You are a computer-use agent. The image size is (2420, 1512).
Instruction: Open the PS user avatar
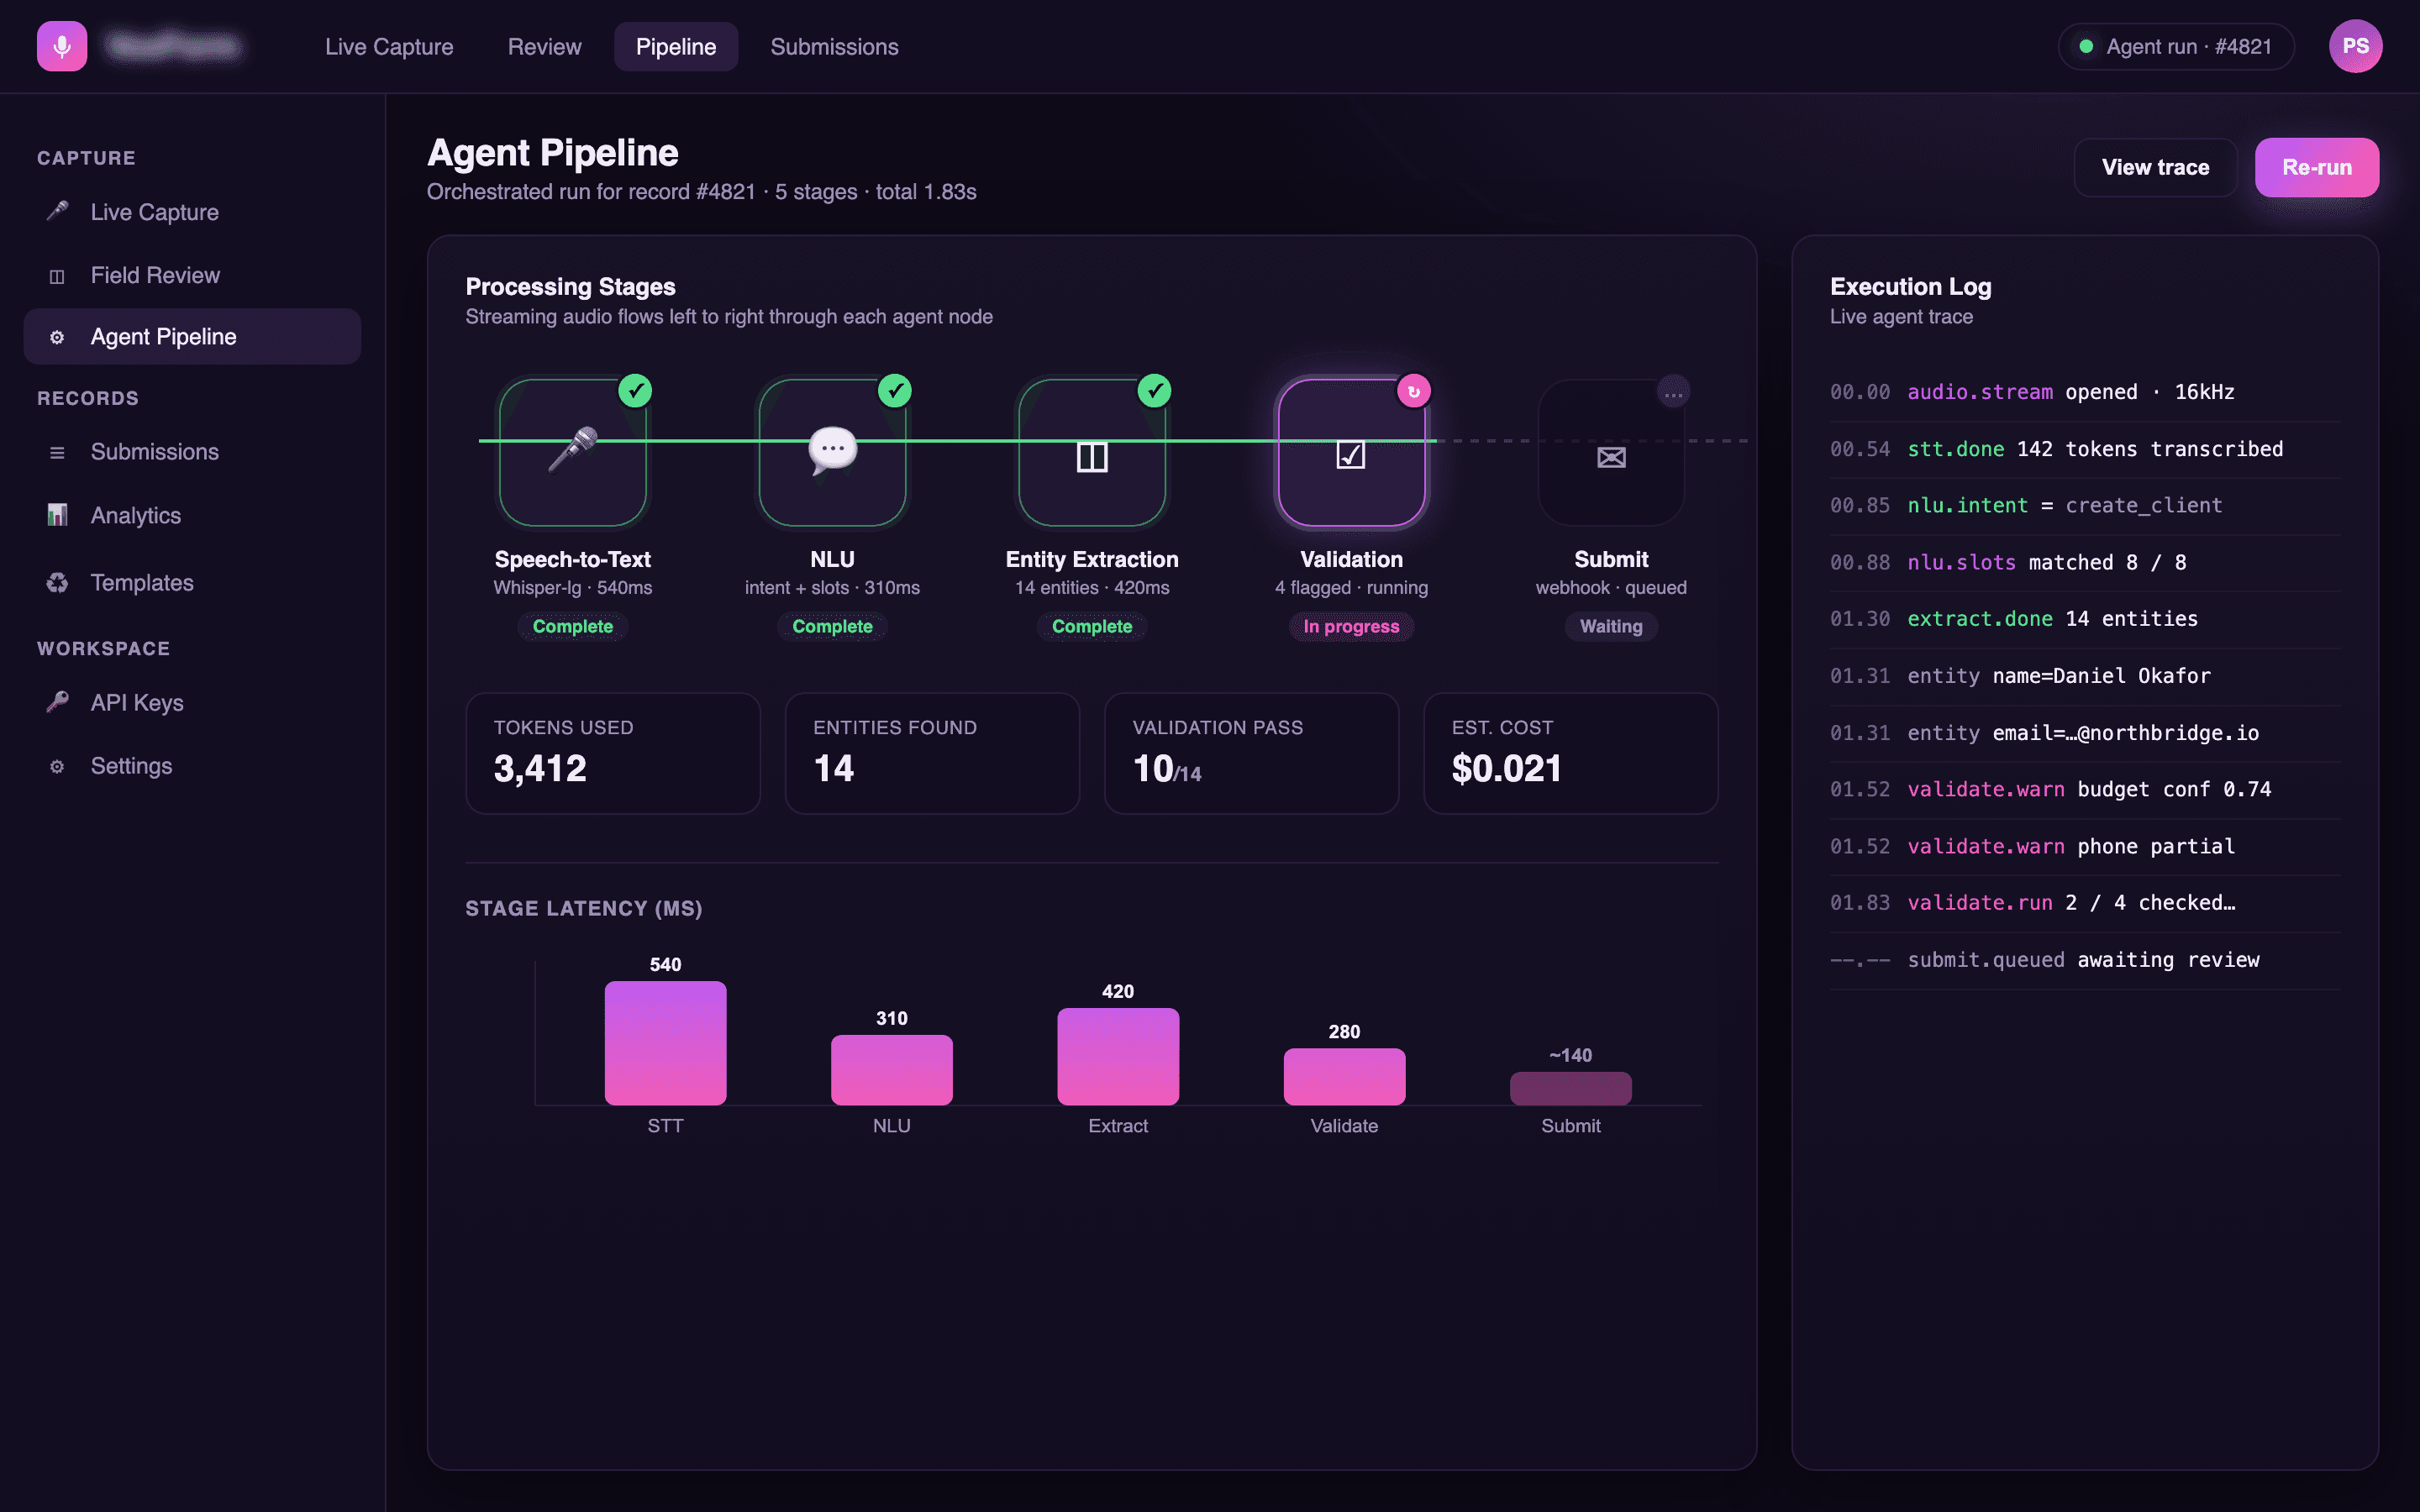coord(2355,47)
